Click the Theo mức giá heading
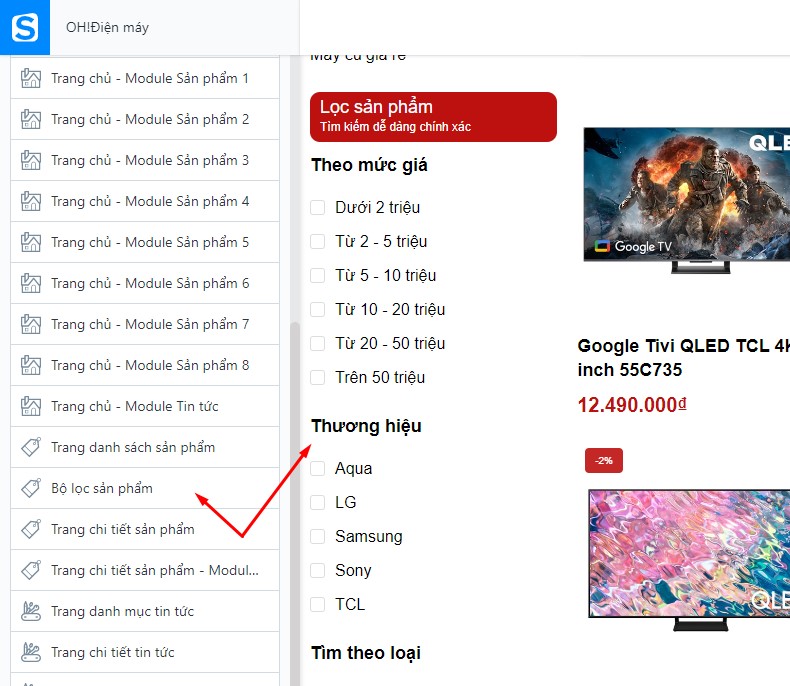This screenshot has width=790, height=686. pos(369,165)
